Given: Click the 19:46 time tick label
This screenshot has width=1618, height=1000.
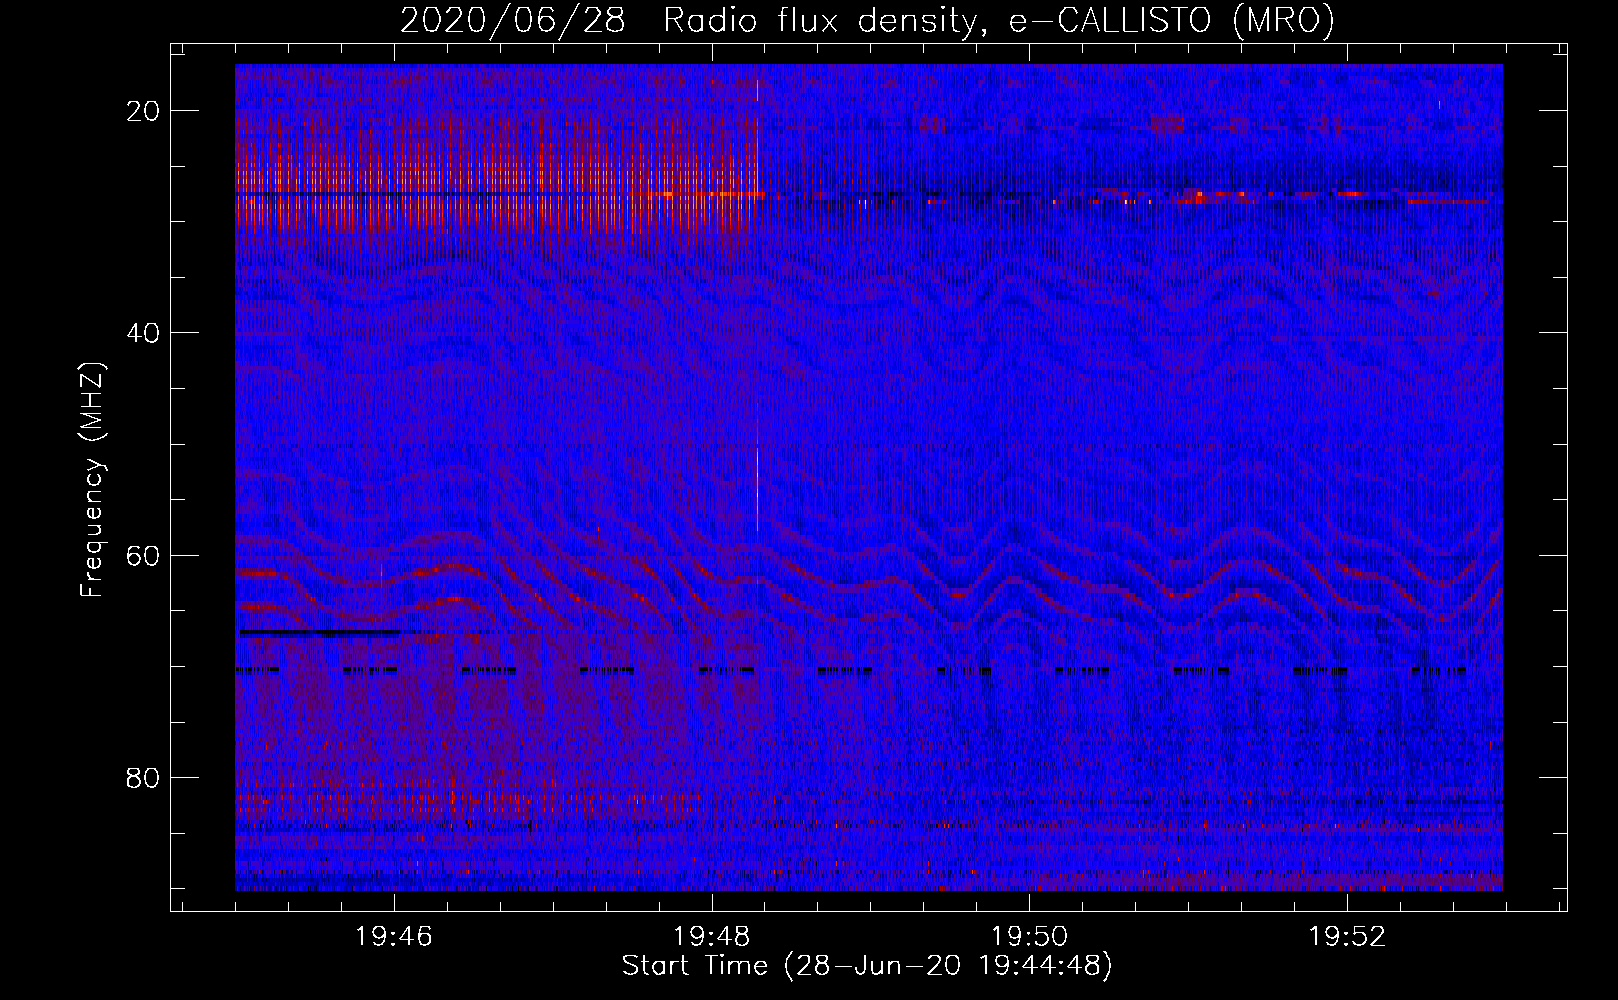Looking at the screenshot, I should 393,936.
